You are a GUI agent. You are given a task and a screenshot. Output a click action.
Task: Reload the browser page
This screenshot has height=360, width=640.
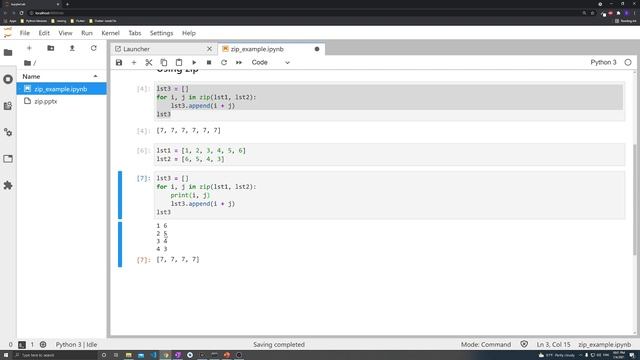pyautogui.click(x=21, y=13)
